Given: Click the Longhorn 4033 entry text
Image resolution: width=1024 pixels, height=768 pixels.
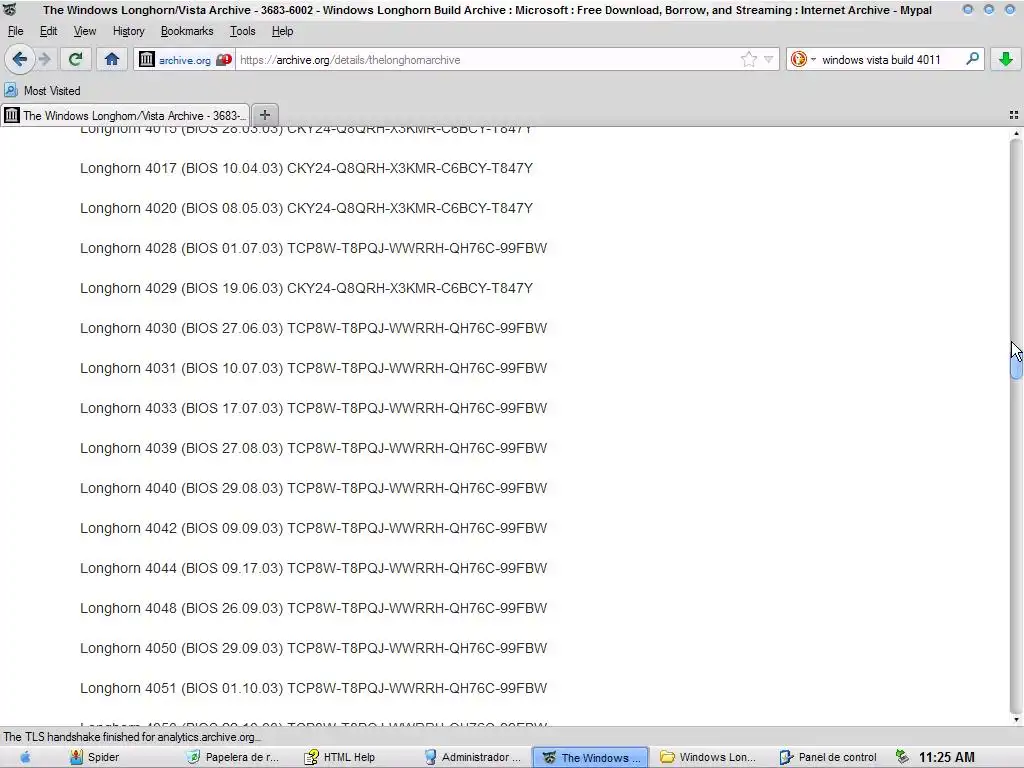Looking at the screenshot, I should 313,408.
